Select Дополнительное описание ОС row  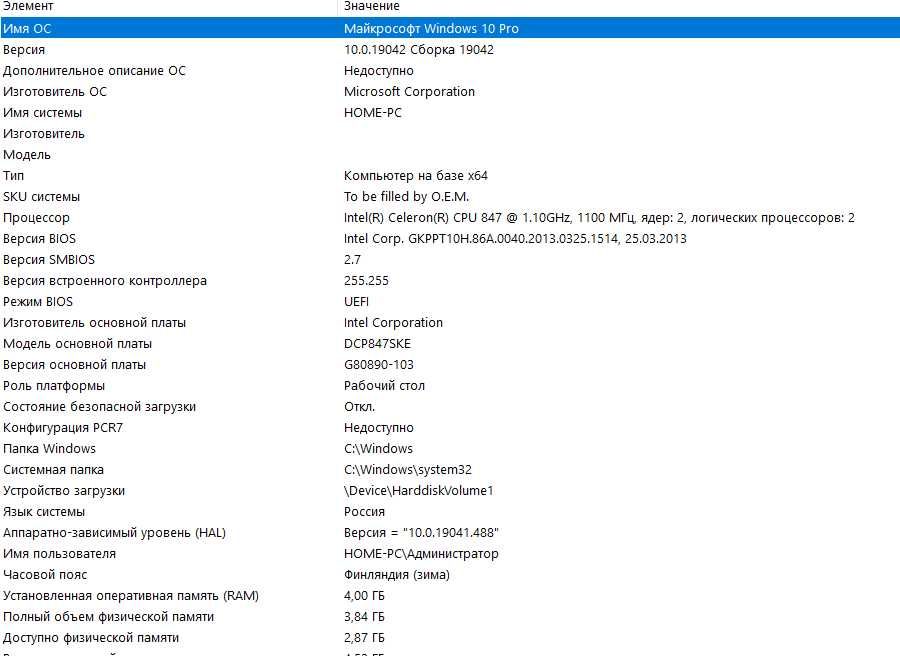pos(94,71)
